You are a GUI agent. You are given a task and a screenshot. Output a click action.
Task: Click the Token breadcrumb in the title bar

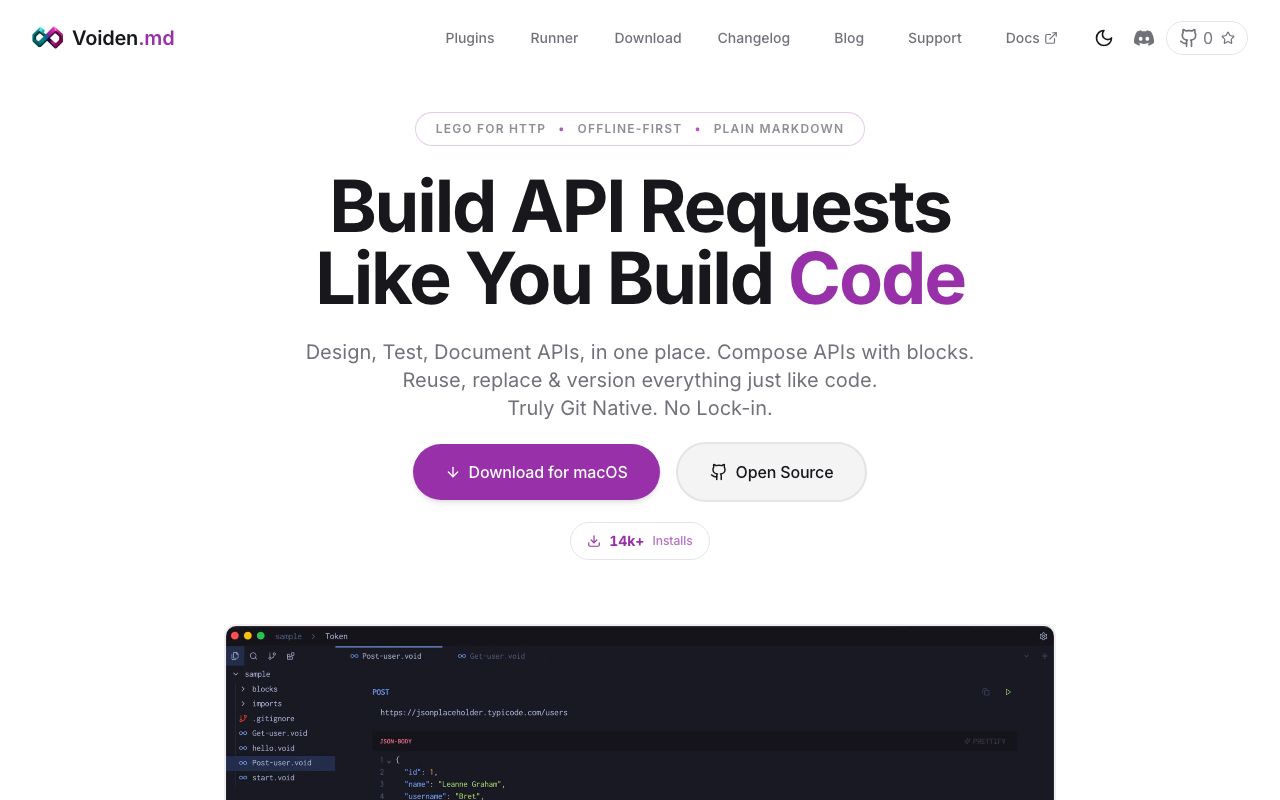[336, 636]
